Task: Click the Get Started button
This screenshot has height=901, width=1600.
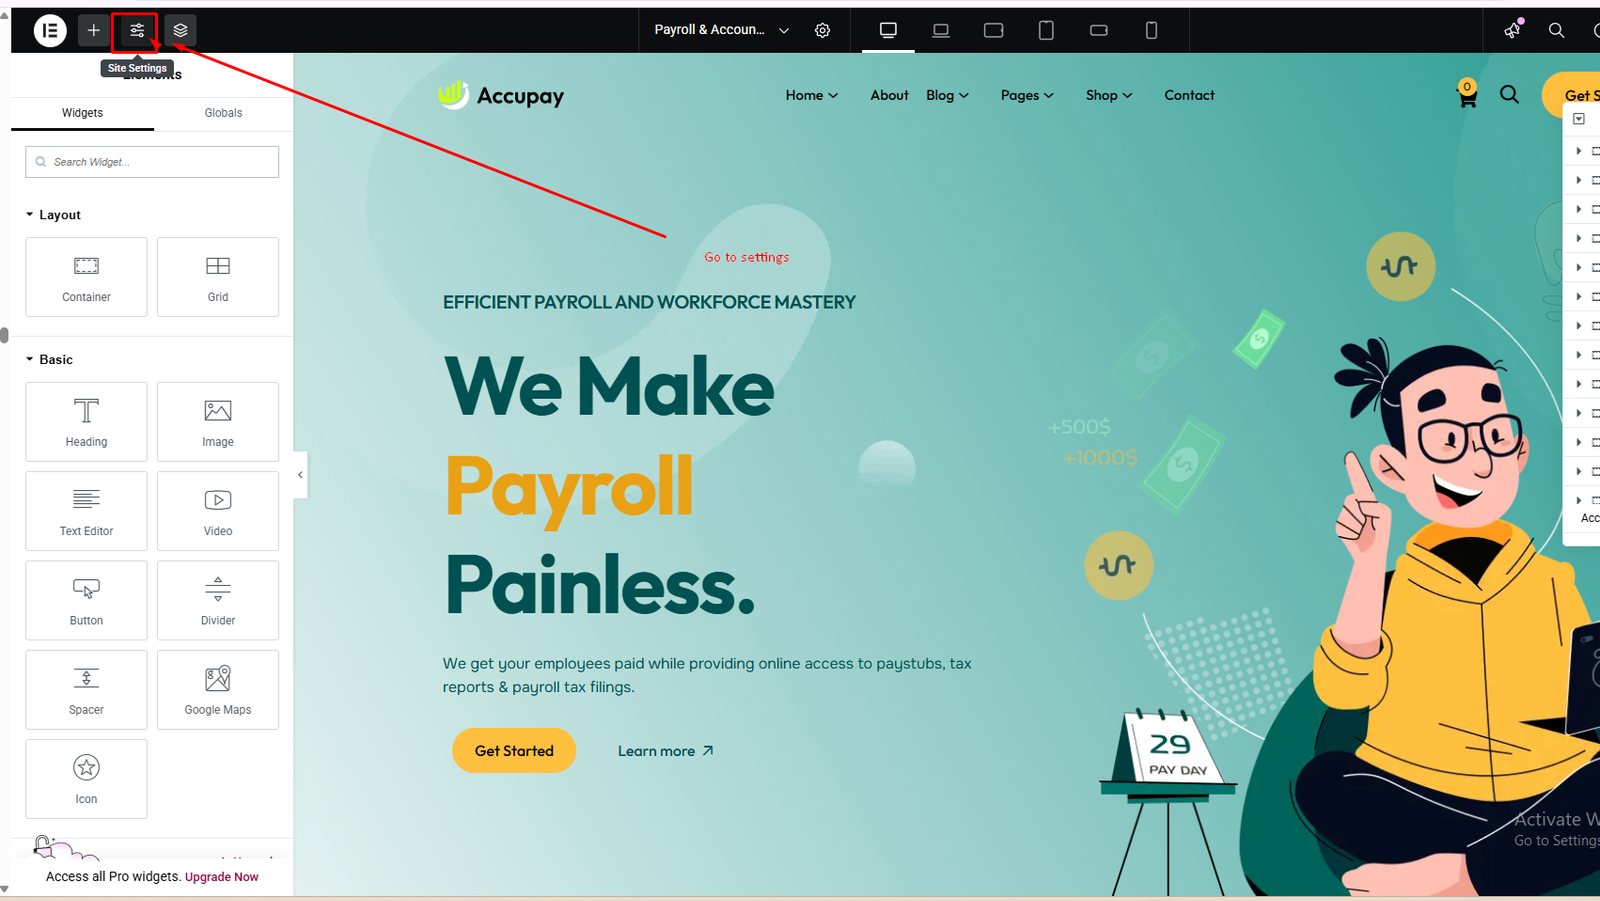Action: pos(514,751)
